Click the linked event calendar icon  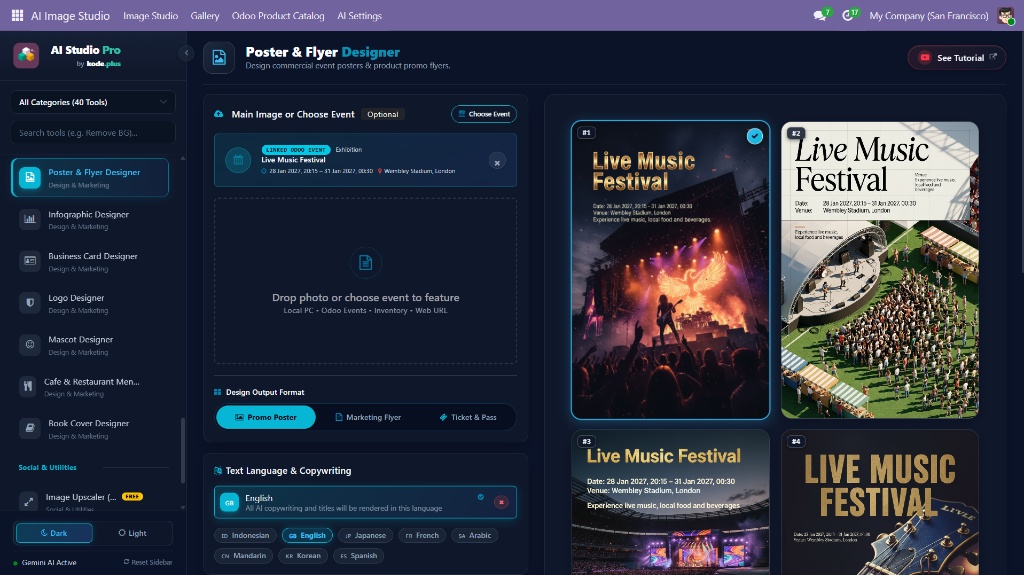(238, 160)
